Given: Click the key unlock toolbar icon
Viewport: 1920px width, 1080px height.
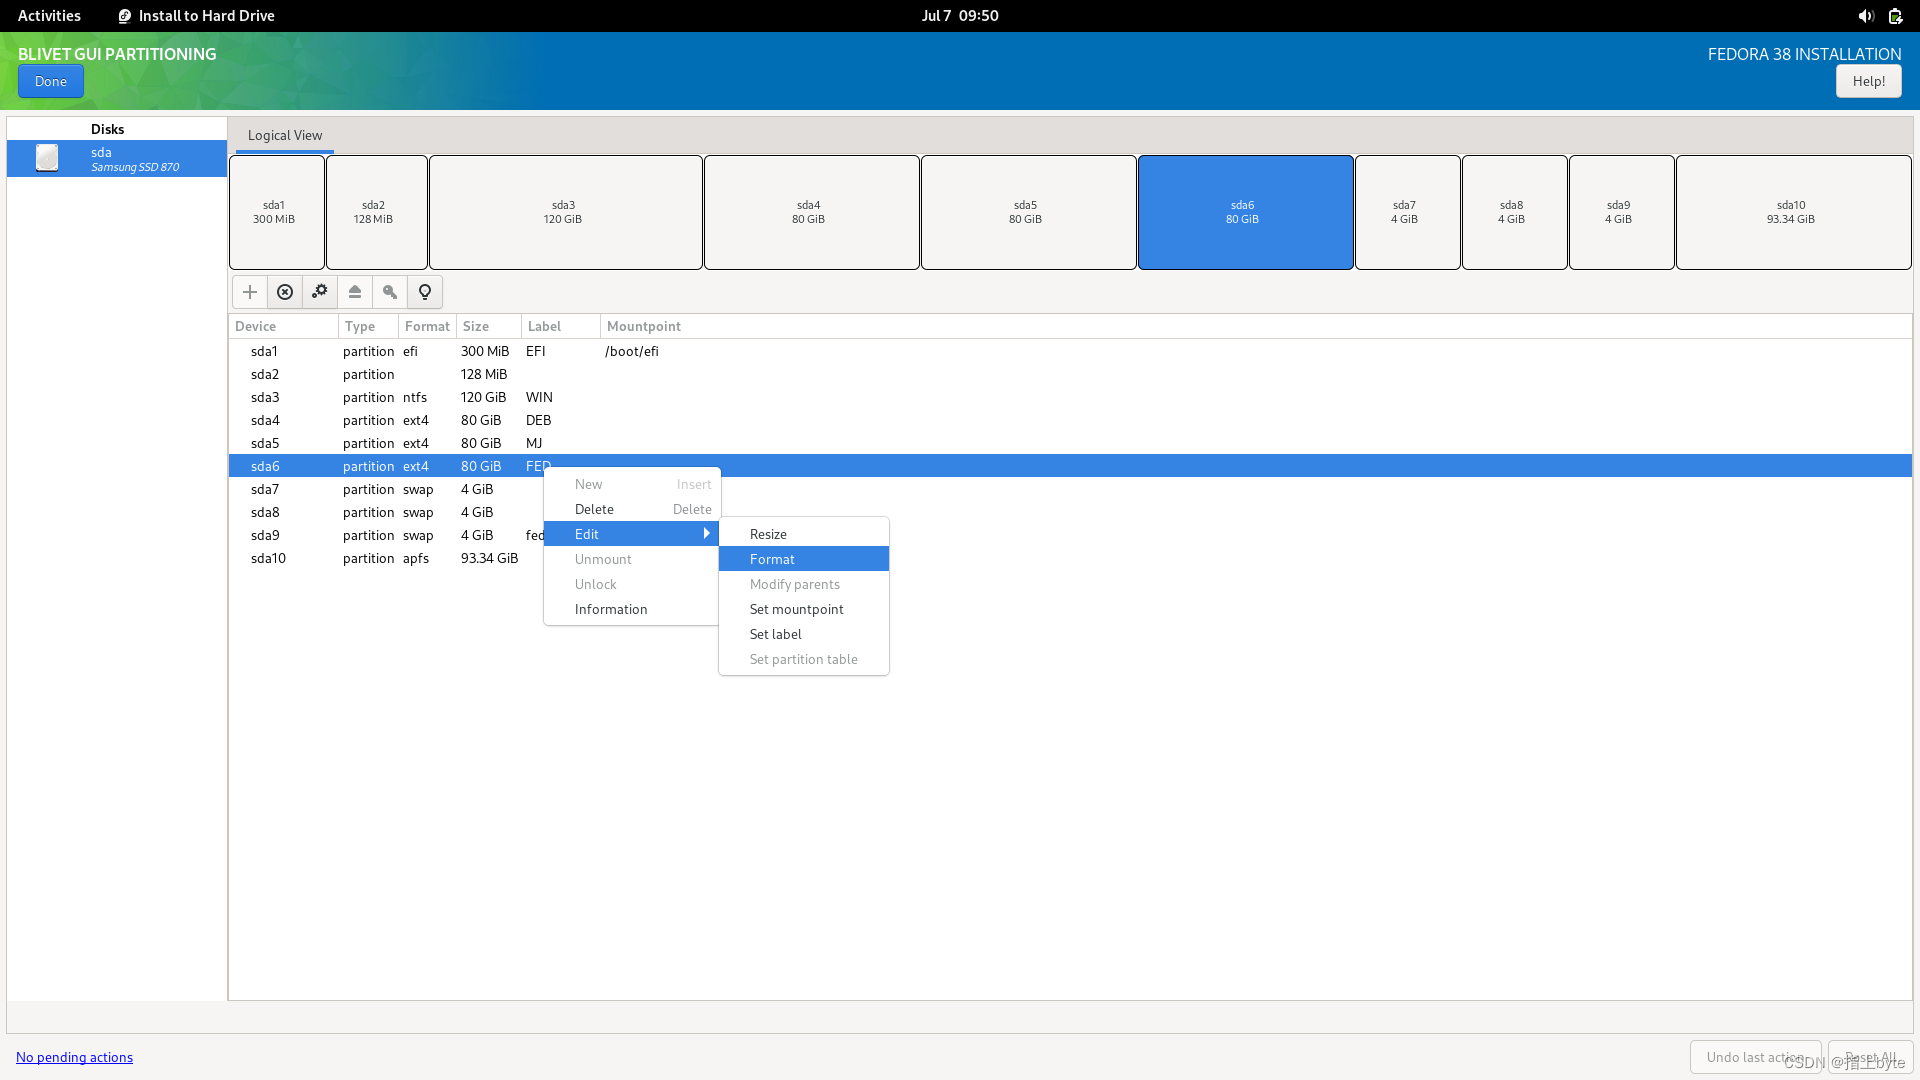Looking at the screenshot, I should click(390, 292).
